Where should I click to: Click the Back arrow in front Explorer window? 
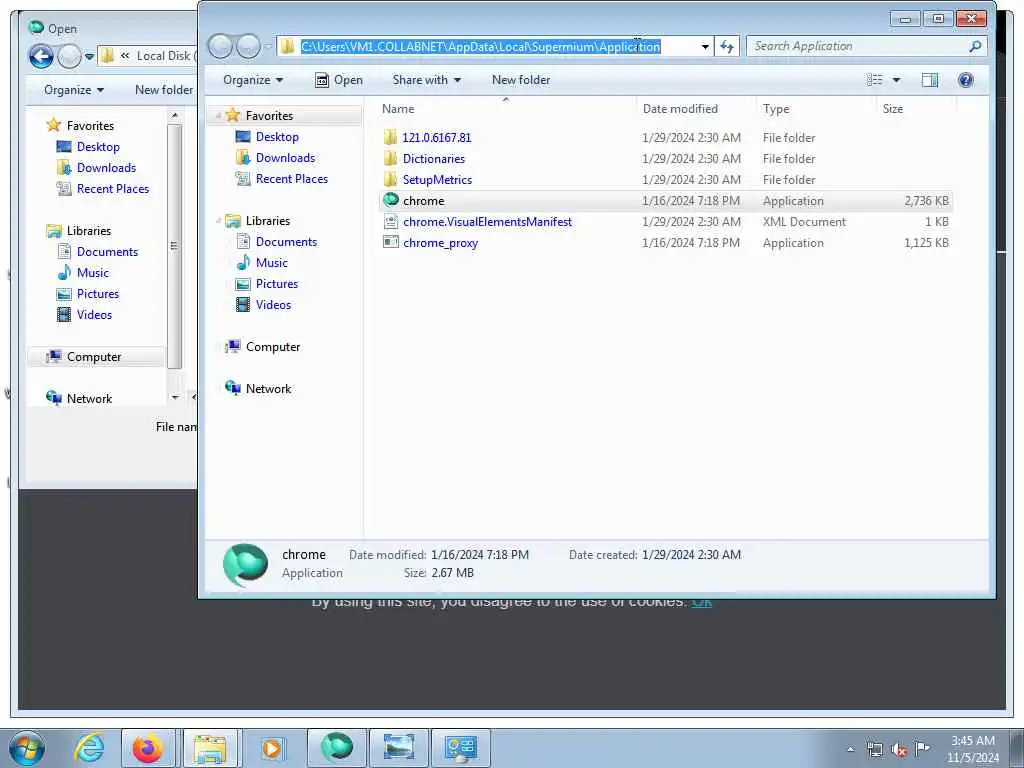221,46
